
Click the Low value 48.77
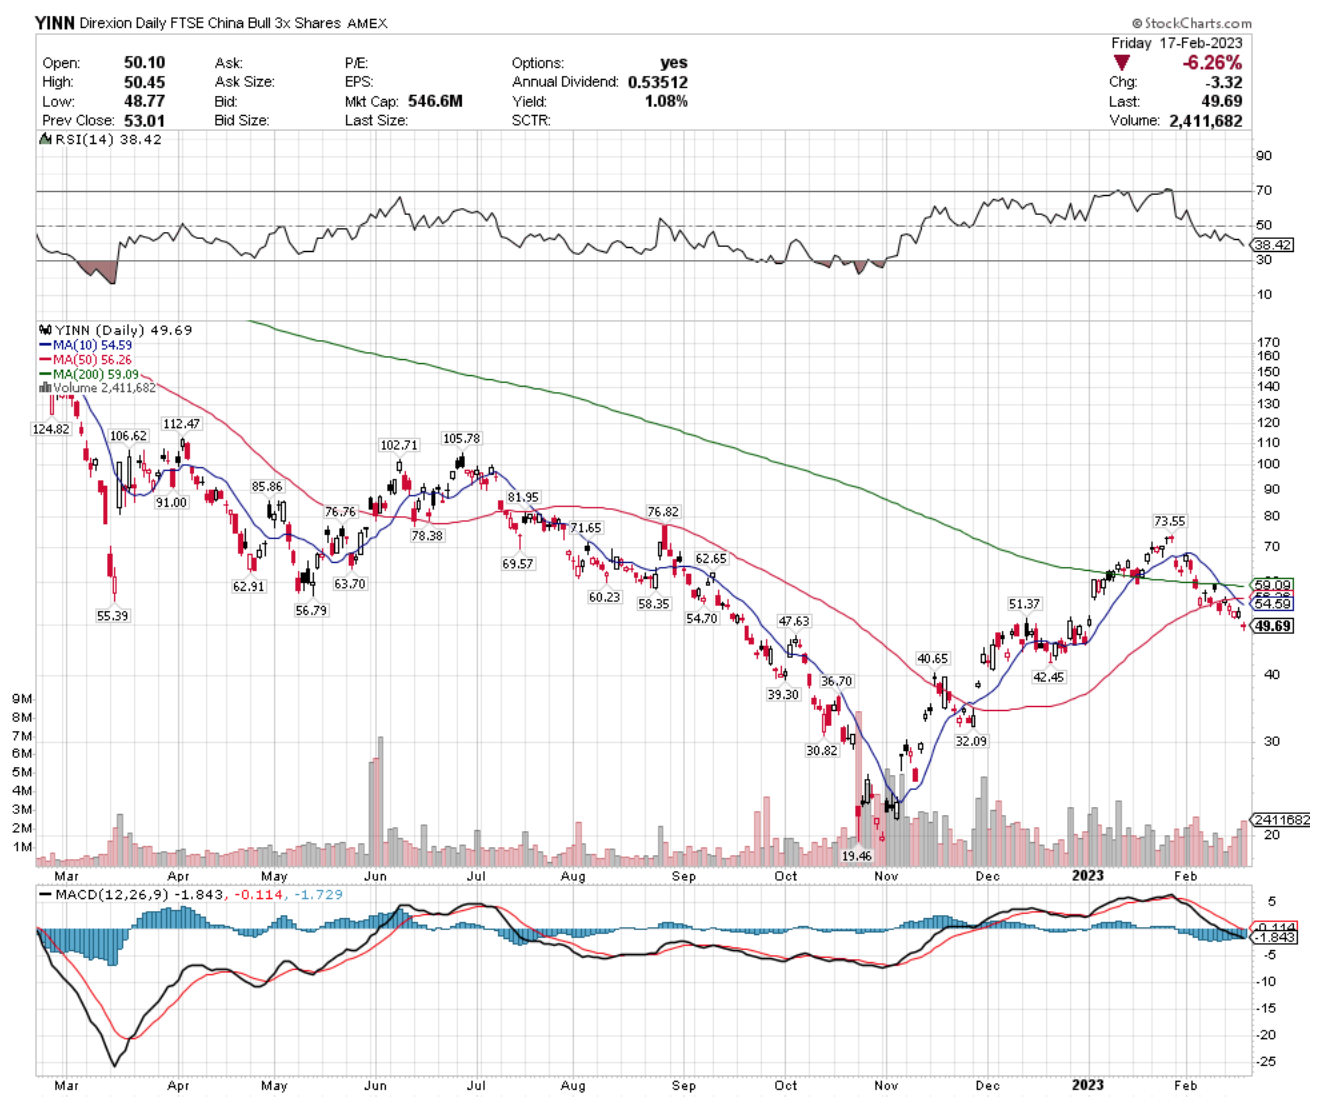(145, 102)
